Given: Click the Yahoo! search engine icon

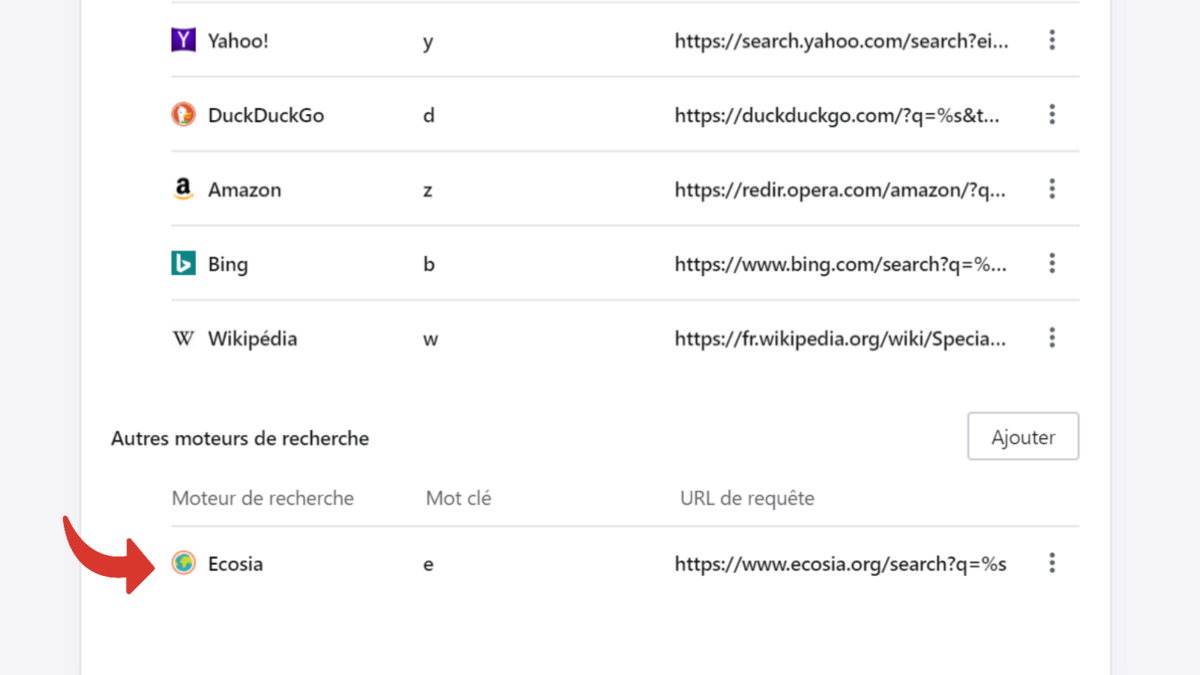Looking at the screenshot, I should click(x=183, y=40).
